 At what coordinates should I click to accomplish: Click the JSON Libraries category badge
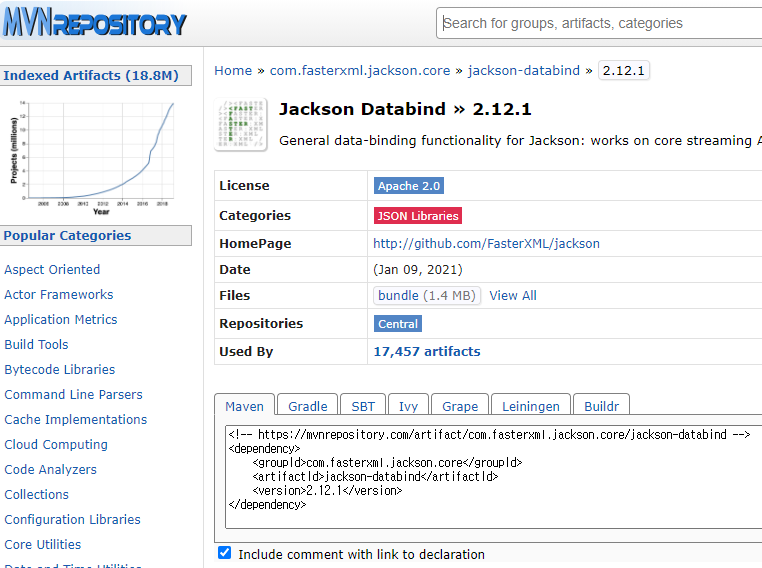pos(418,216)
